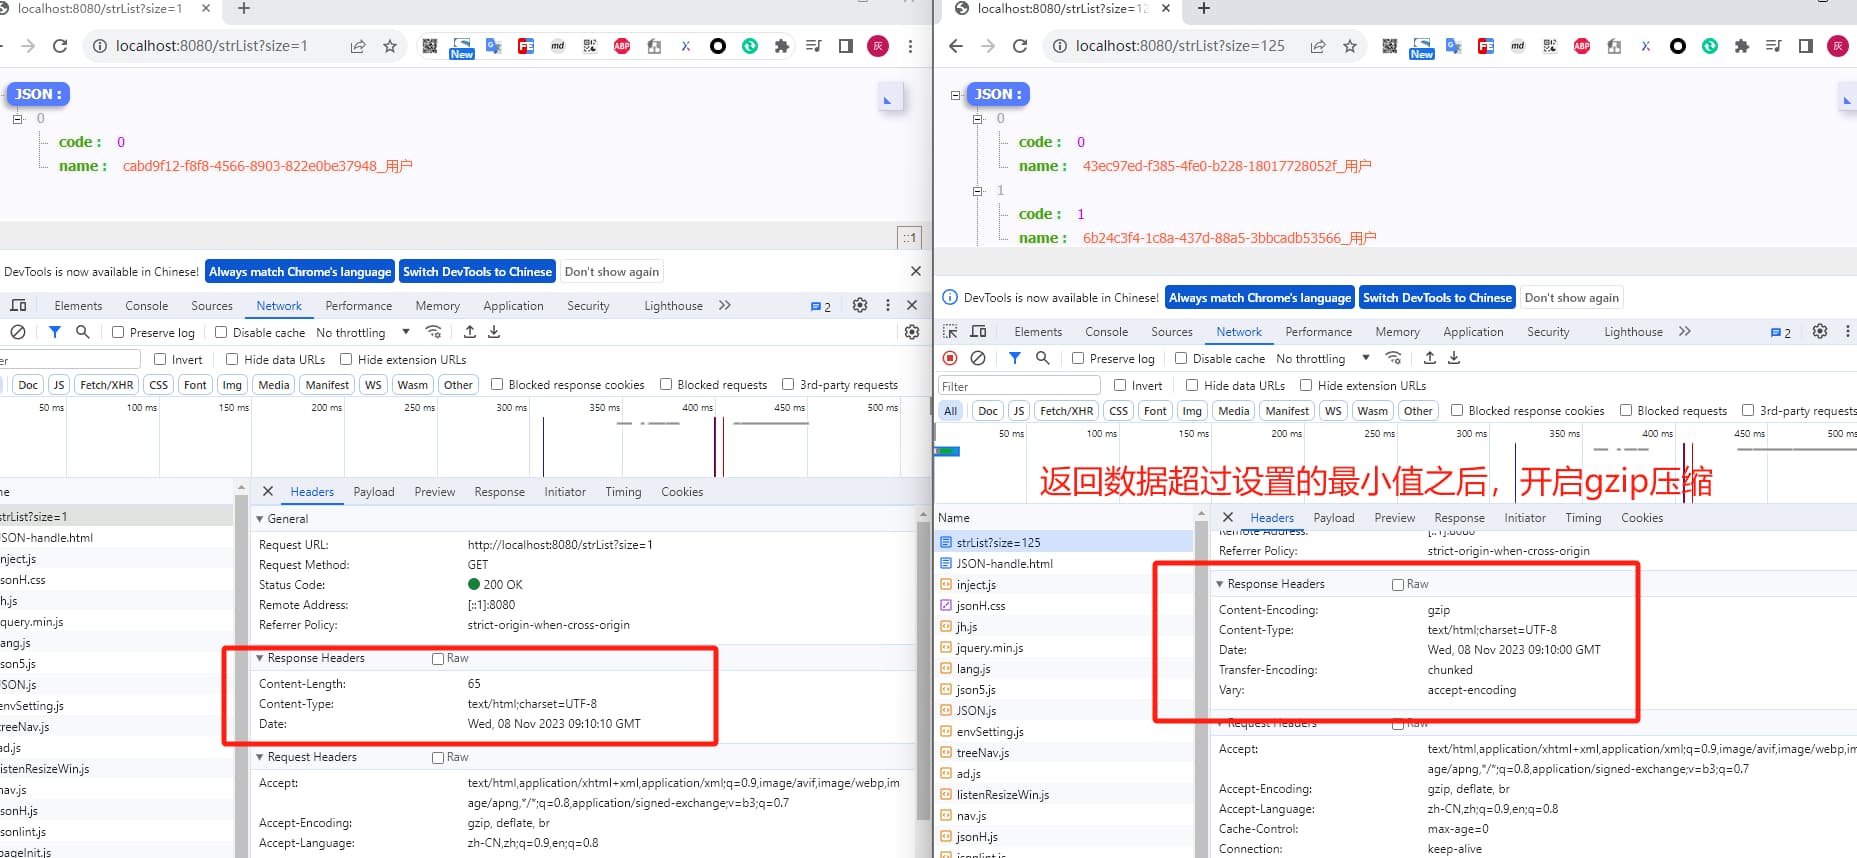Viewport: 1857px width, 858px height.
Task: Clear the network log in right DevTools
Action: click(978, 358)
